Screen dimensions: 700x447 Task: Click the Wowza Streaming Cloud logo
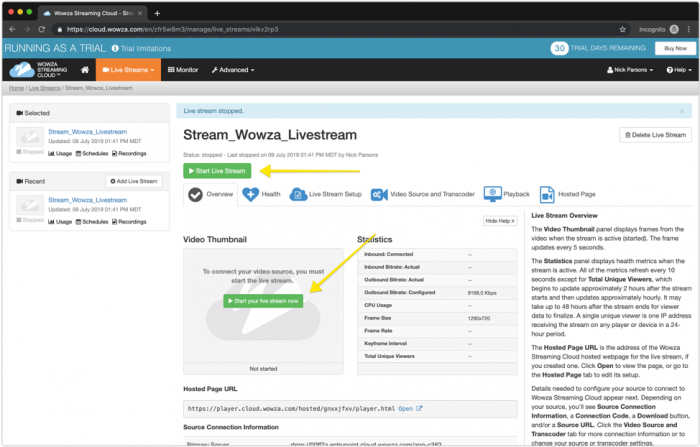(33, 70)
